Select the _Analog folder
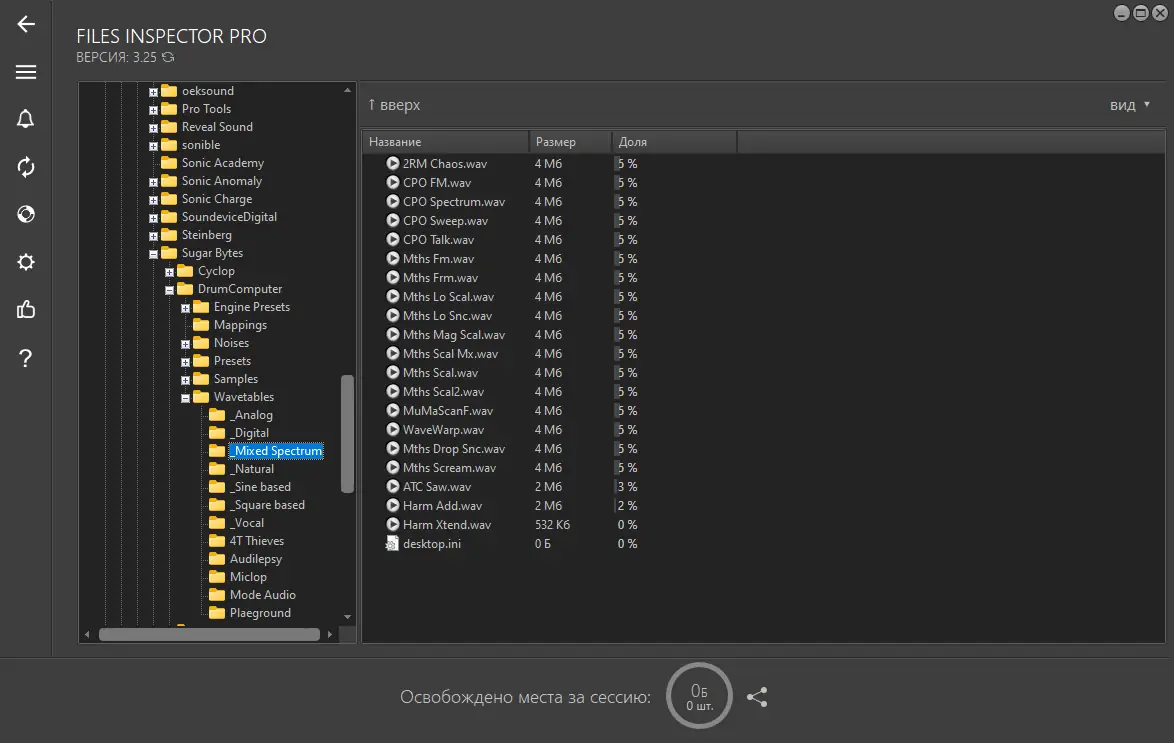 point(251,415)
